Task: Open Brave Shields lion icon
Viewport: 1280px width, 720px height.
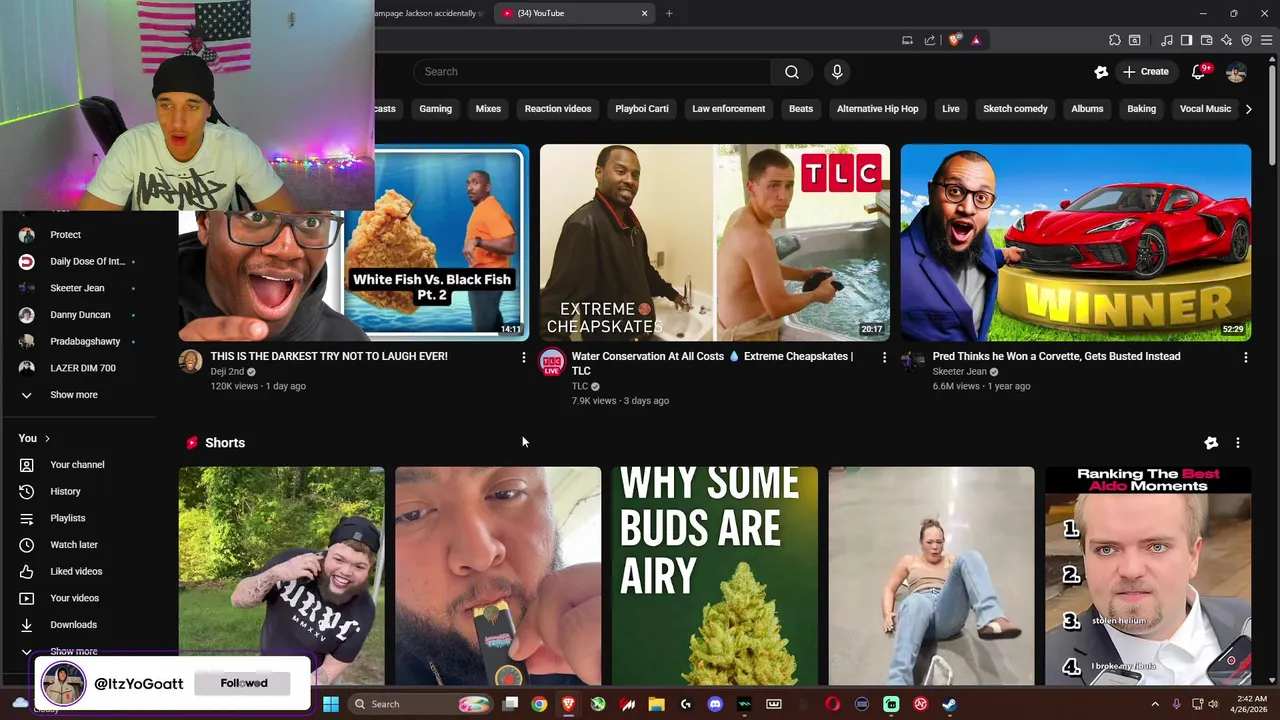Action: click(x=954, y=40)
